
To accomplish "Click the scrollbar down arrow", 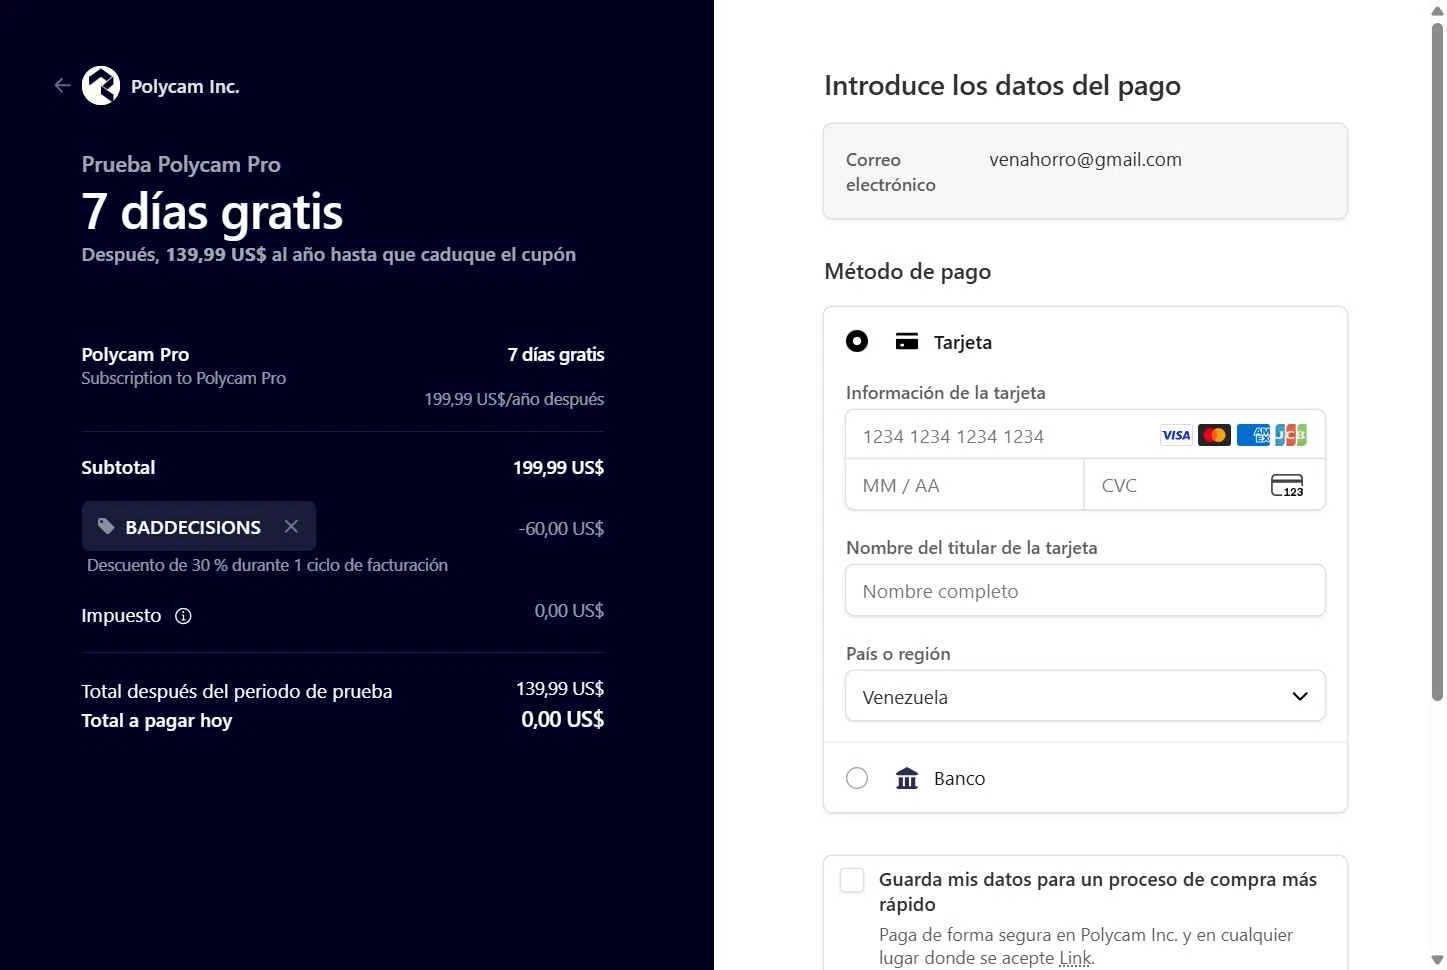I will (x=1437, y=960).
